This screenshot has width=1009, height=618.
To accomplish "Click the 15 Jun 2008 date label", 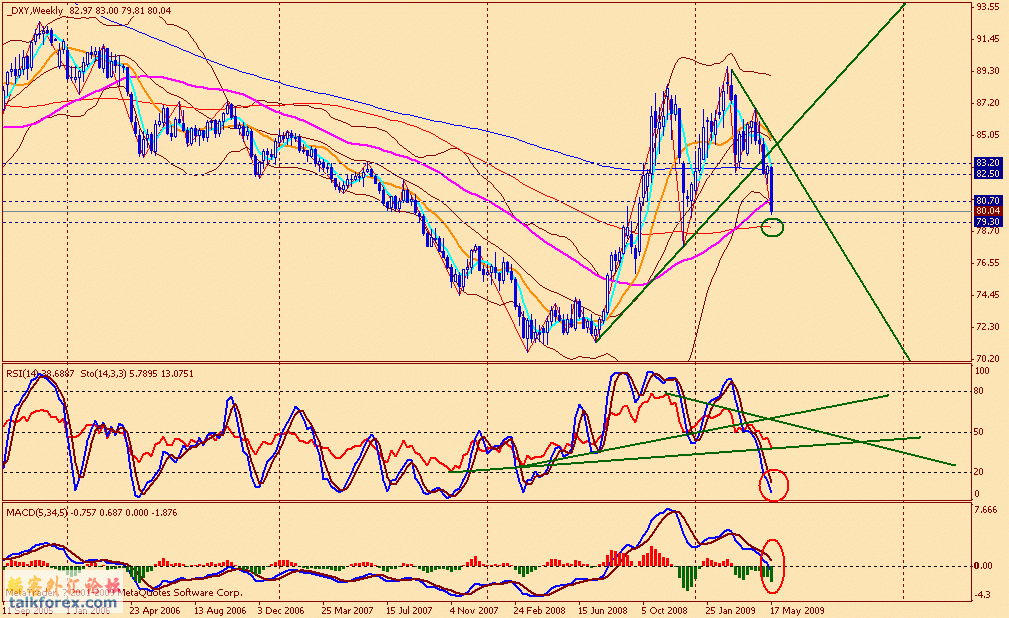I will [x=602, y=610].
